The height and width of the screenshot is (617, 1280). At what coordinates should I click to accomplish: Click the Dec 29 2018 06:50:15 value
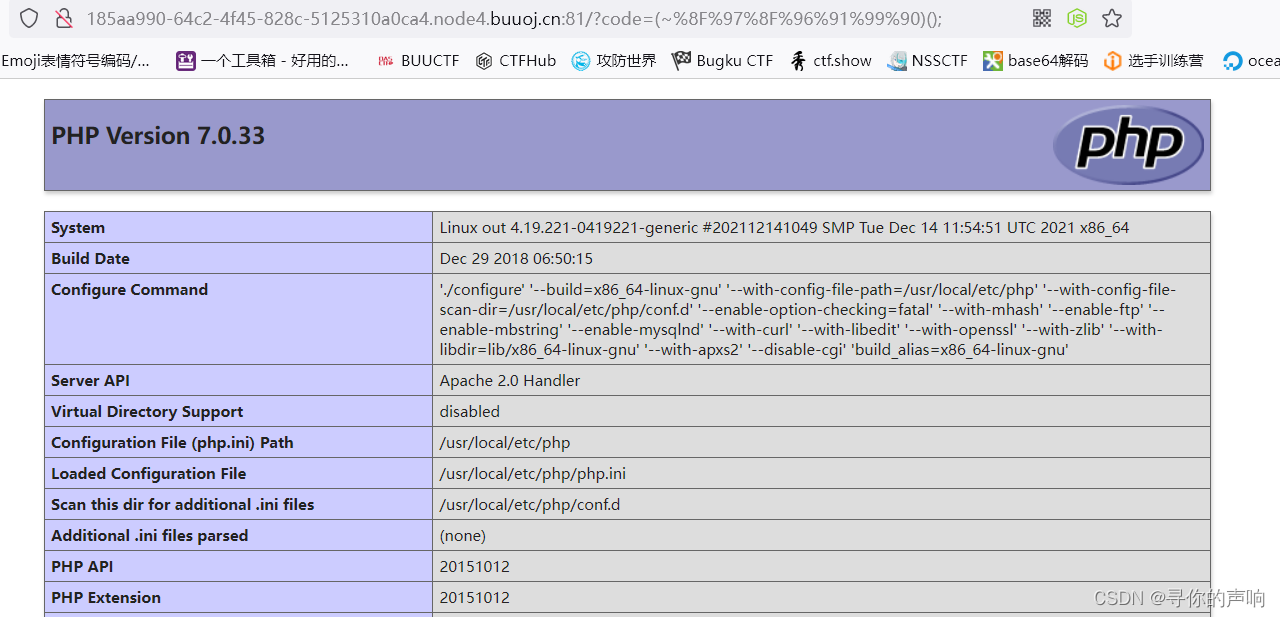(516, 259)
